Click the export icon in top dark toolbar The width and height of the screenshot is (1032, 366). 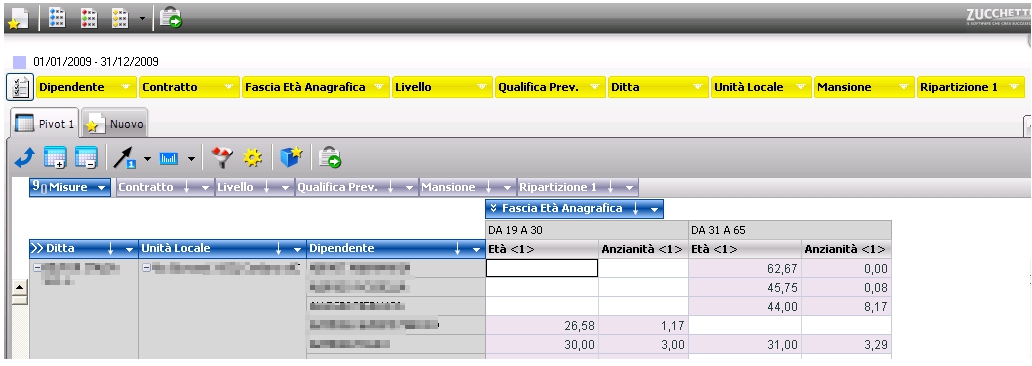pos(171,18)
